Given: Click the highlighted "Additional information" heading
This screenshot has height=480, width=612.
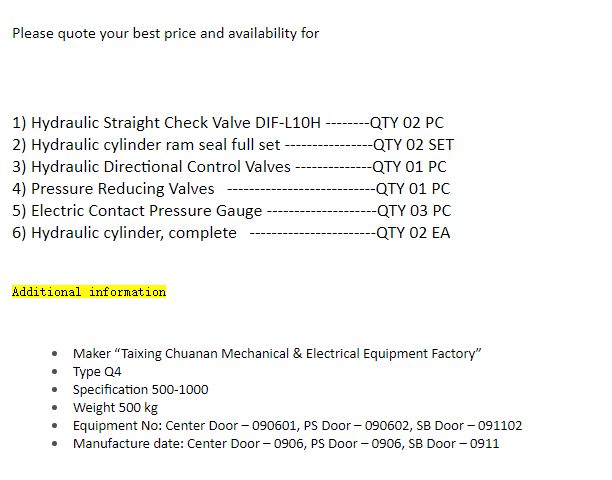Looking at the screenshot, I should coord(89,292).
